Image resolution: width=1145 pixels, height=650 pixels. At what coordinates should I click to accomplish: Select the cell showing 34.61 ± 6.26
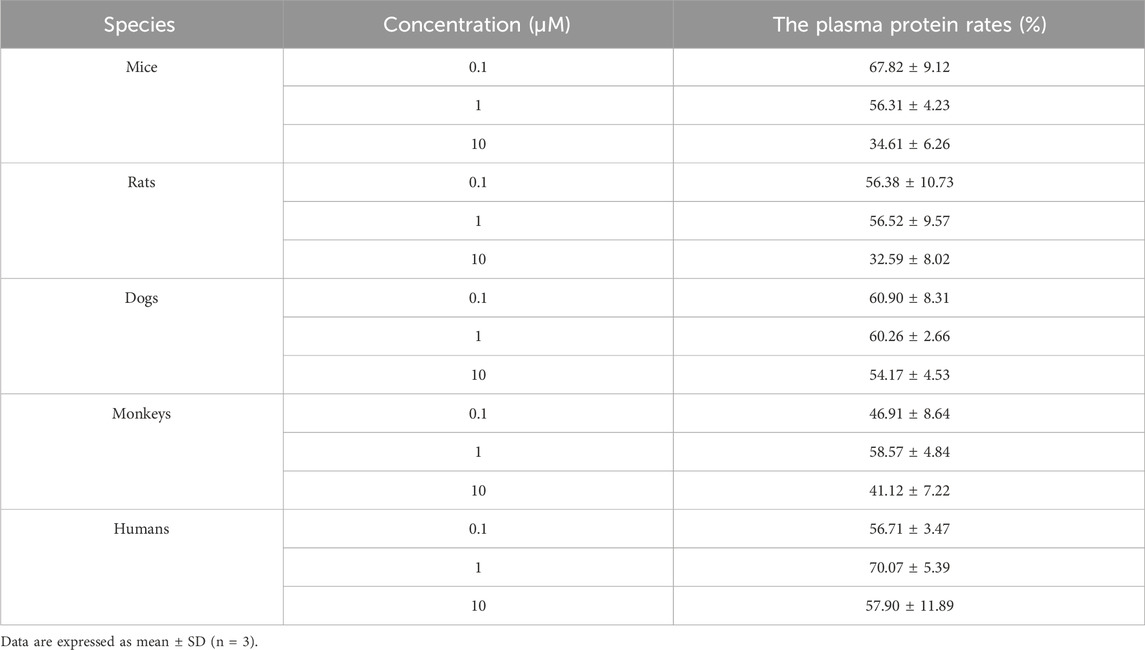coord(909,144)
